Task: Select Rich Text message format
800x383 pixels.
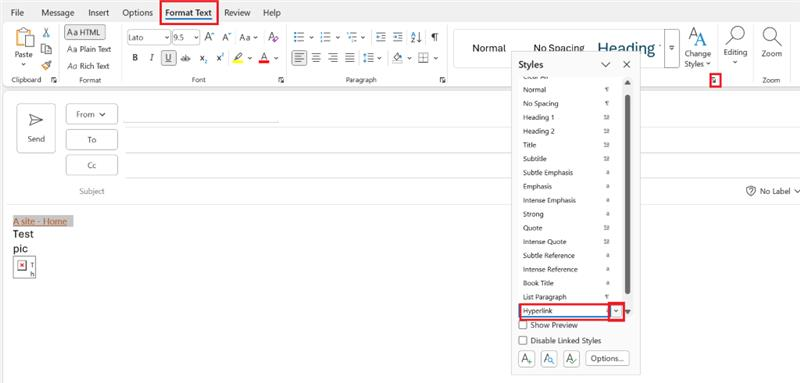Action: point(88,66)
